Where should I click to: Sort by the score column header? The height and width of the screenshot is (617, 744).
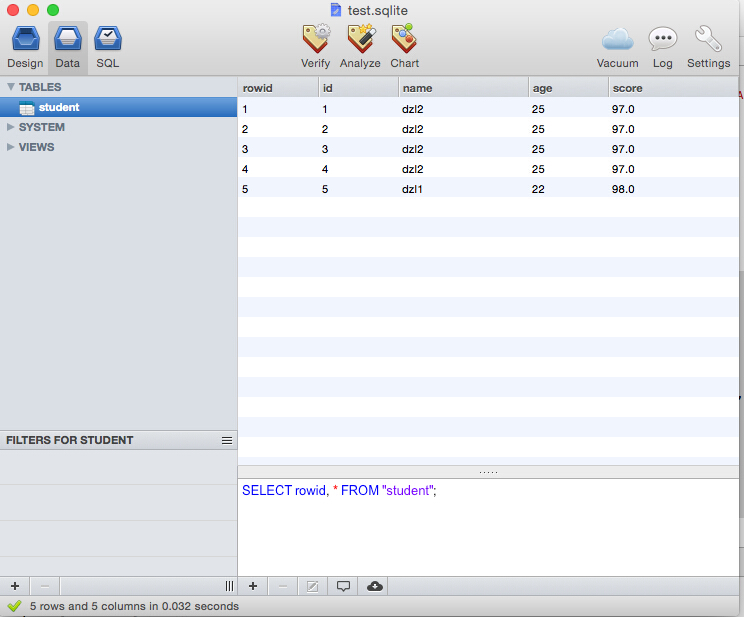(673, 88)
